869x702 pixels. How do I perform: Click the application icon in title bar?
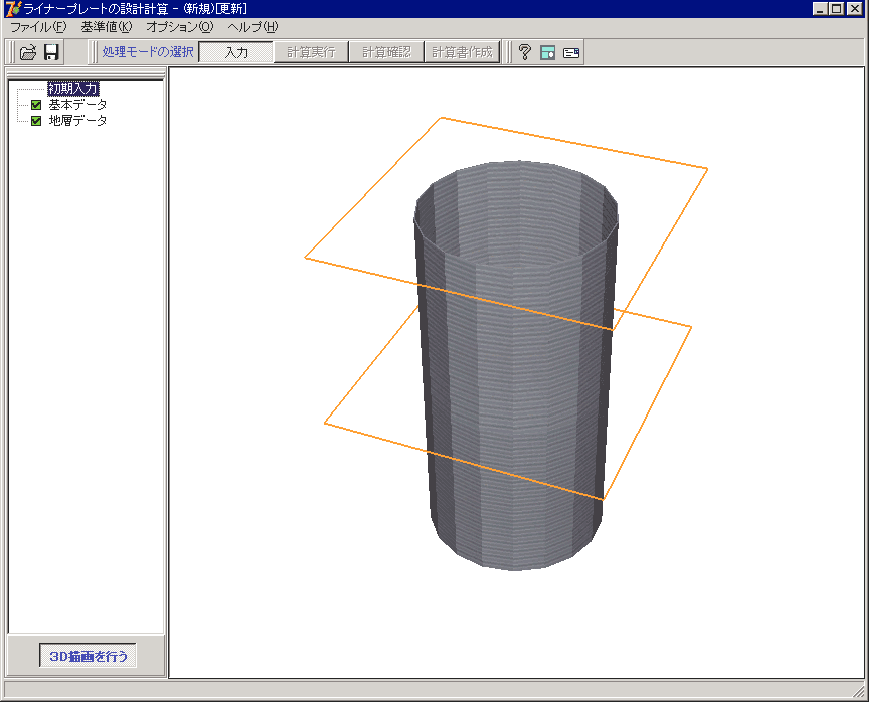pyautogui.click(x=12, y=8)
